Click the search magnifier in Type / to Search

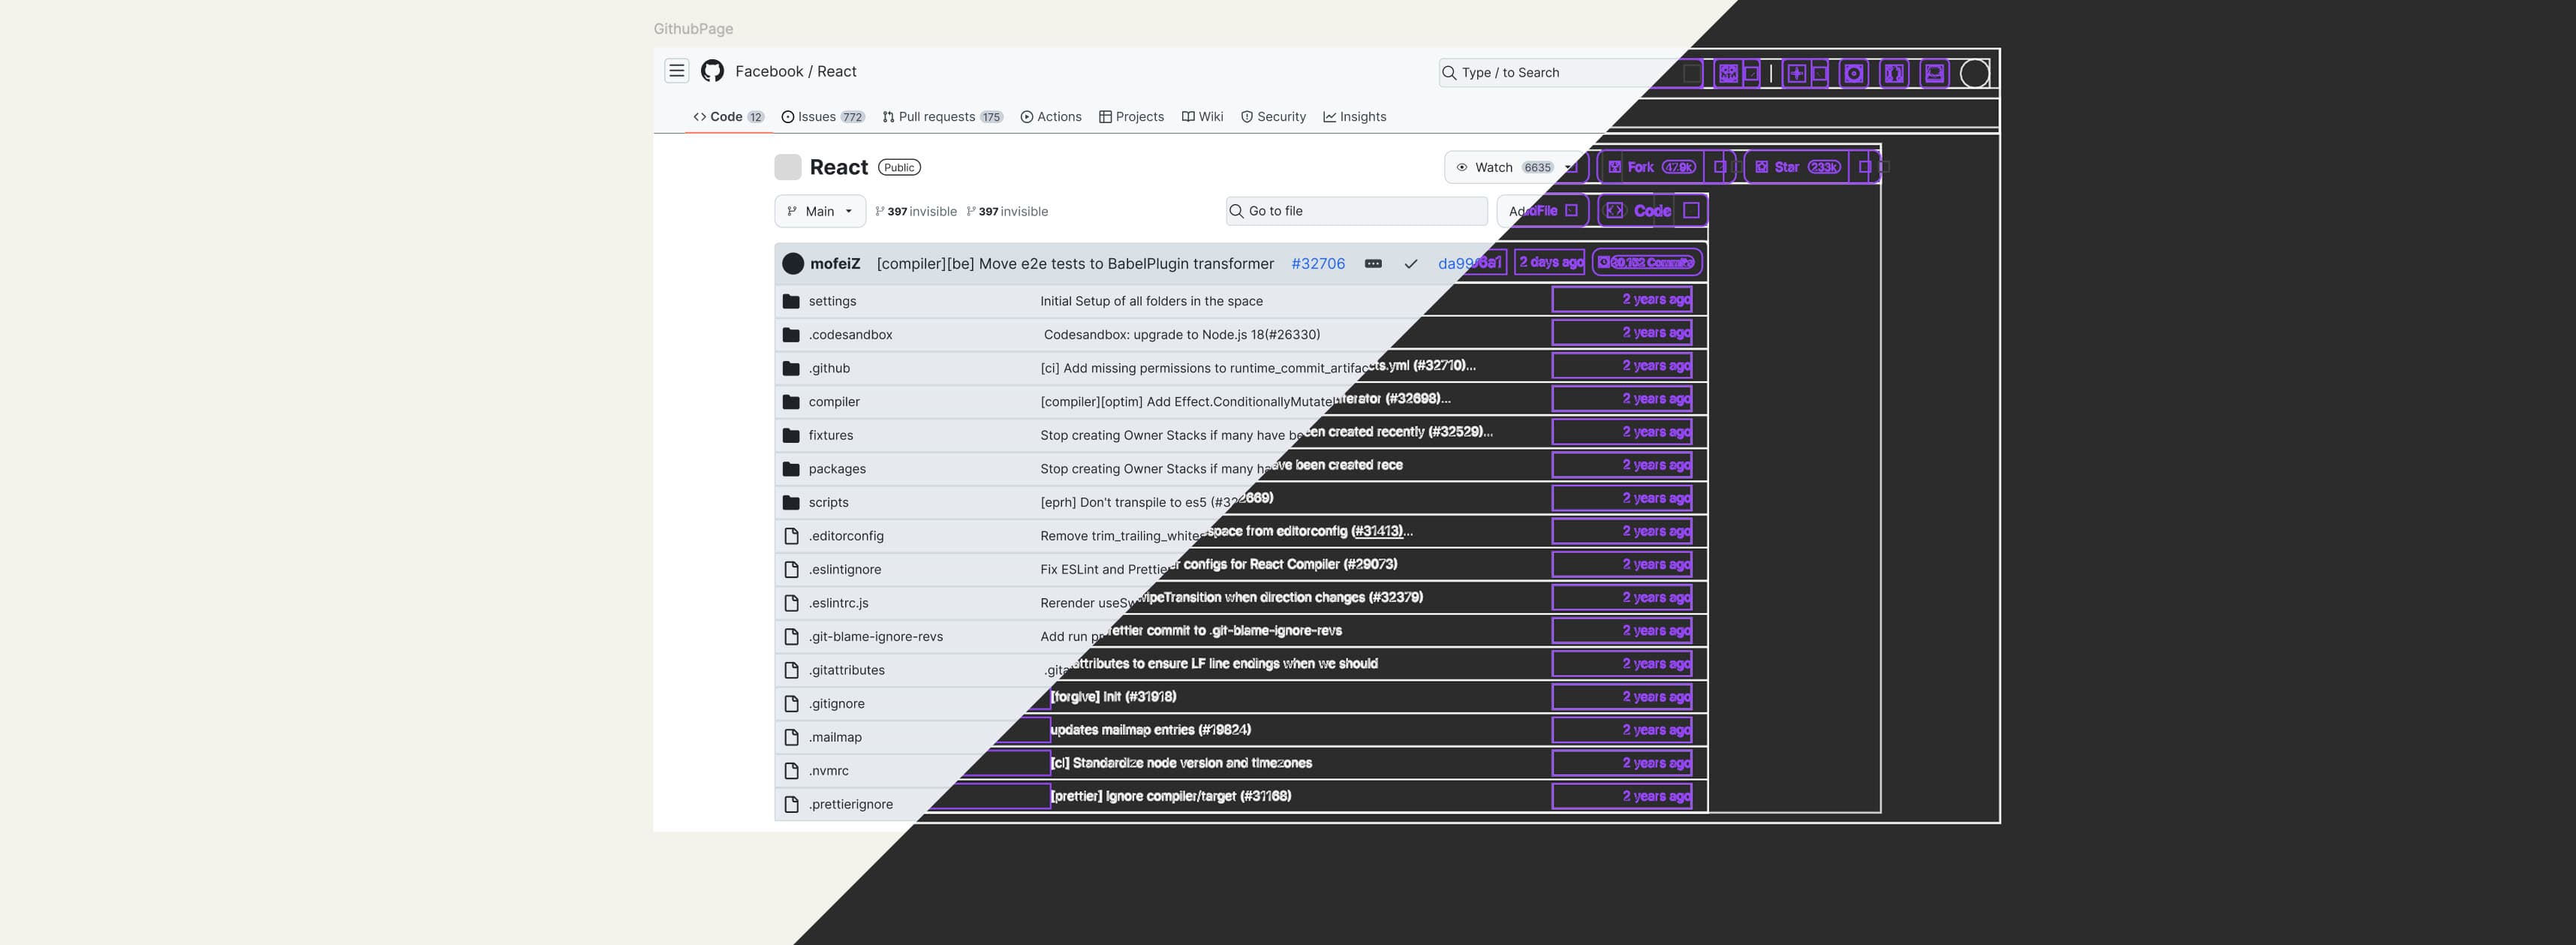[1449, 73]
